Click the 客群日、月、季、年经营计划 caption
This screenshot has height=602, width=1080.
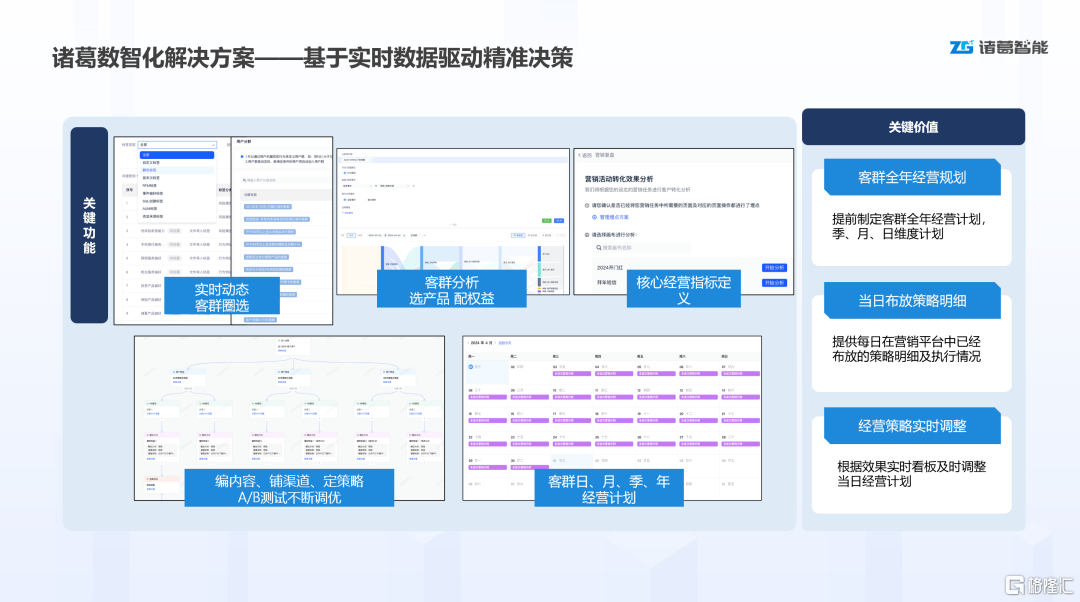[x=609, y=488]
